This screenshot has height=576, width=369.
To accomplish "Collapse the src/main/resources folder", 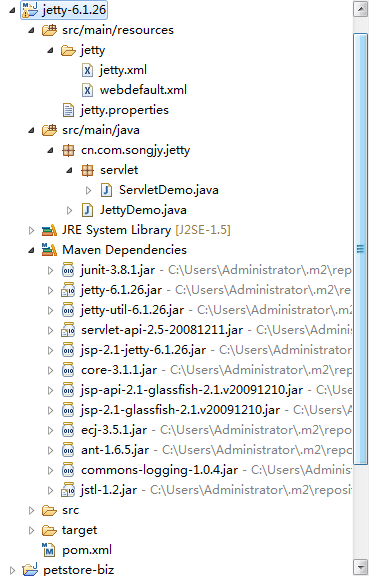I will pos(32,30).
